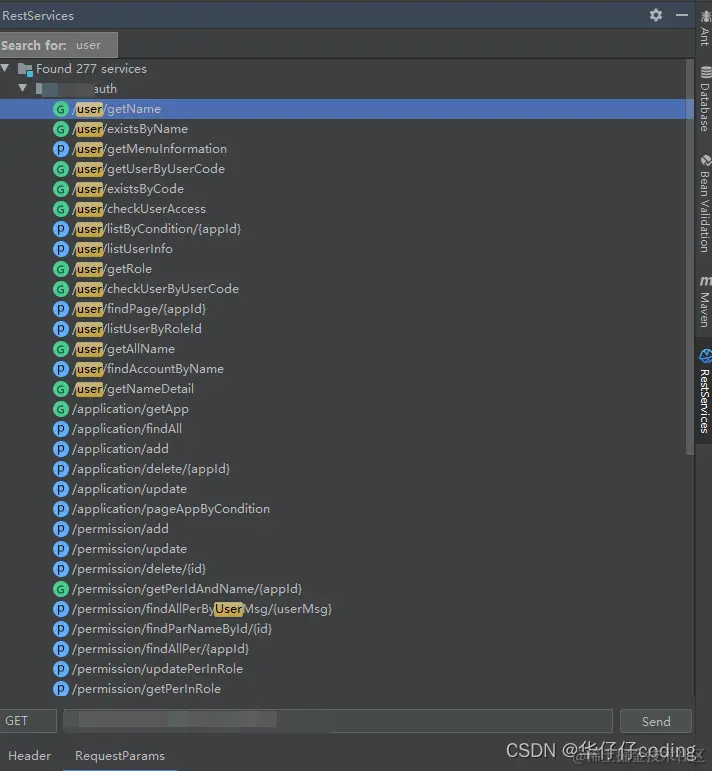Open the Maven tool window
712x771 pixels.
(705, 301)
